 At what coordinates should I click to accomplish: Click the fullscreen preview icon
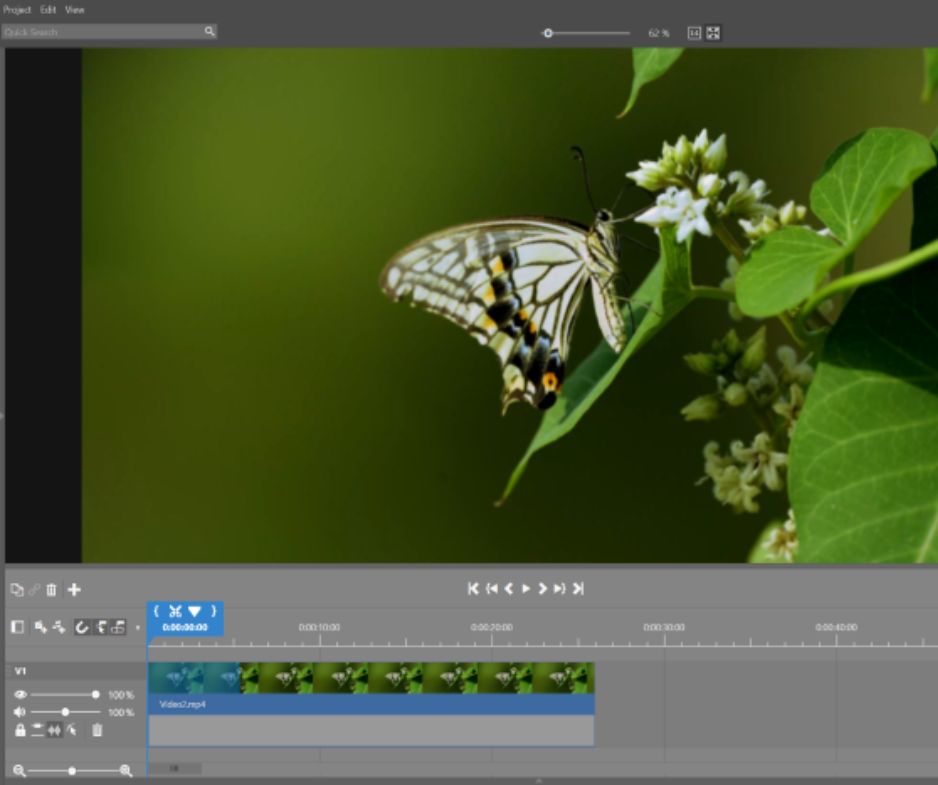[713, 33]
